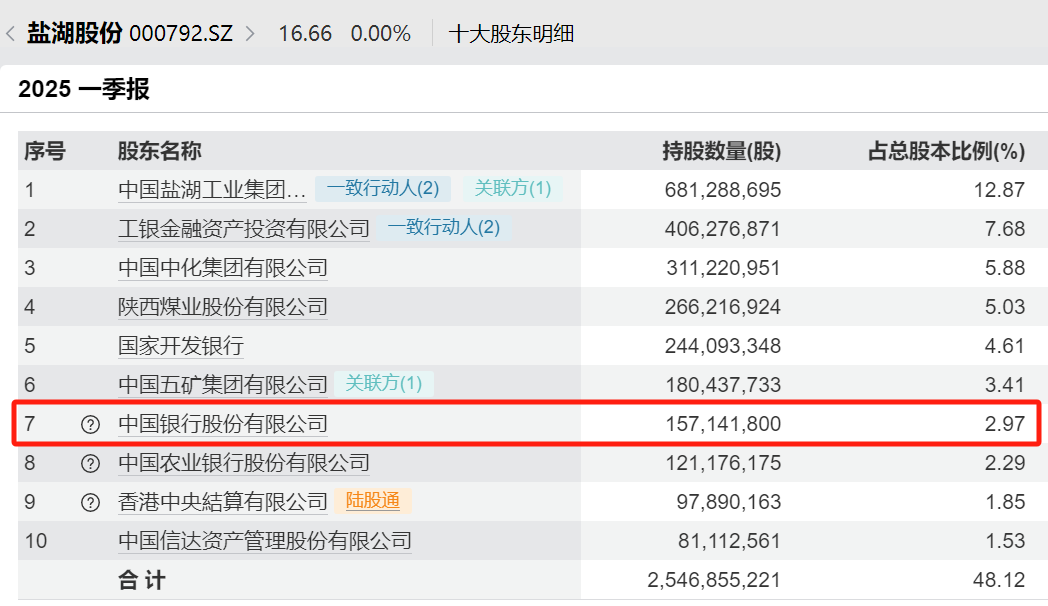
Task: Click ratio value 5.88
Action: [1005, 268]
